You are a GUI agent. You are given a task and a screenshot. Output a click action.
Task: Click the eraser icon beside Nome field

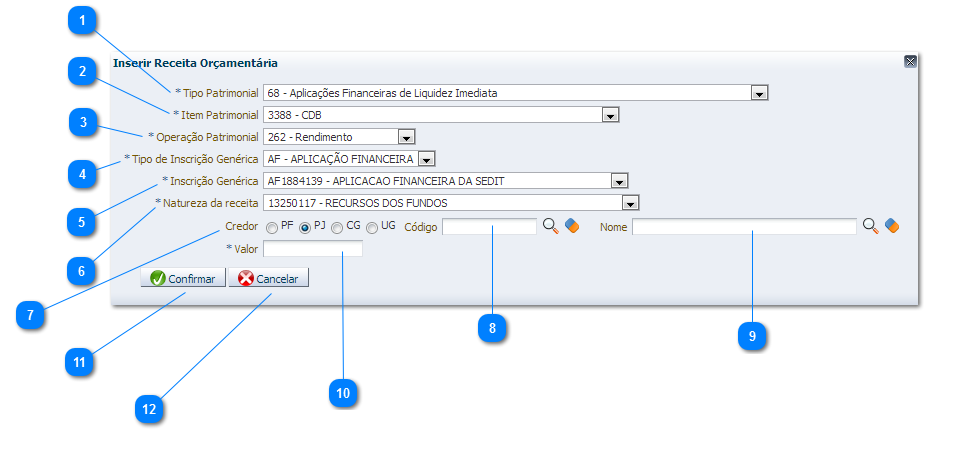[x=892, y=227]
